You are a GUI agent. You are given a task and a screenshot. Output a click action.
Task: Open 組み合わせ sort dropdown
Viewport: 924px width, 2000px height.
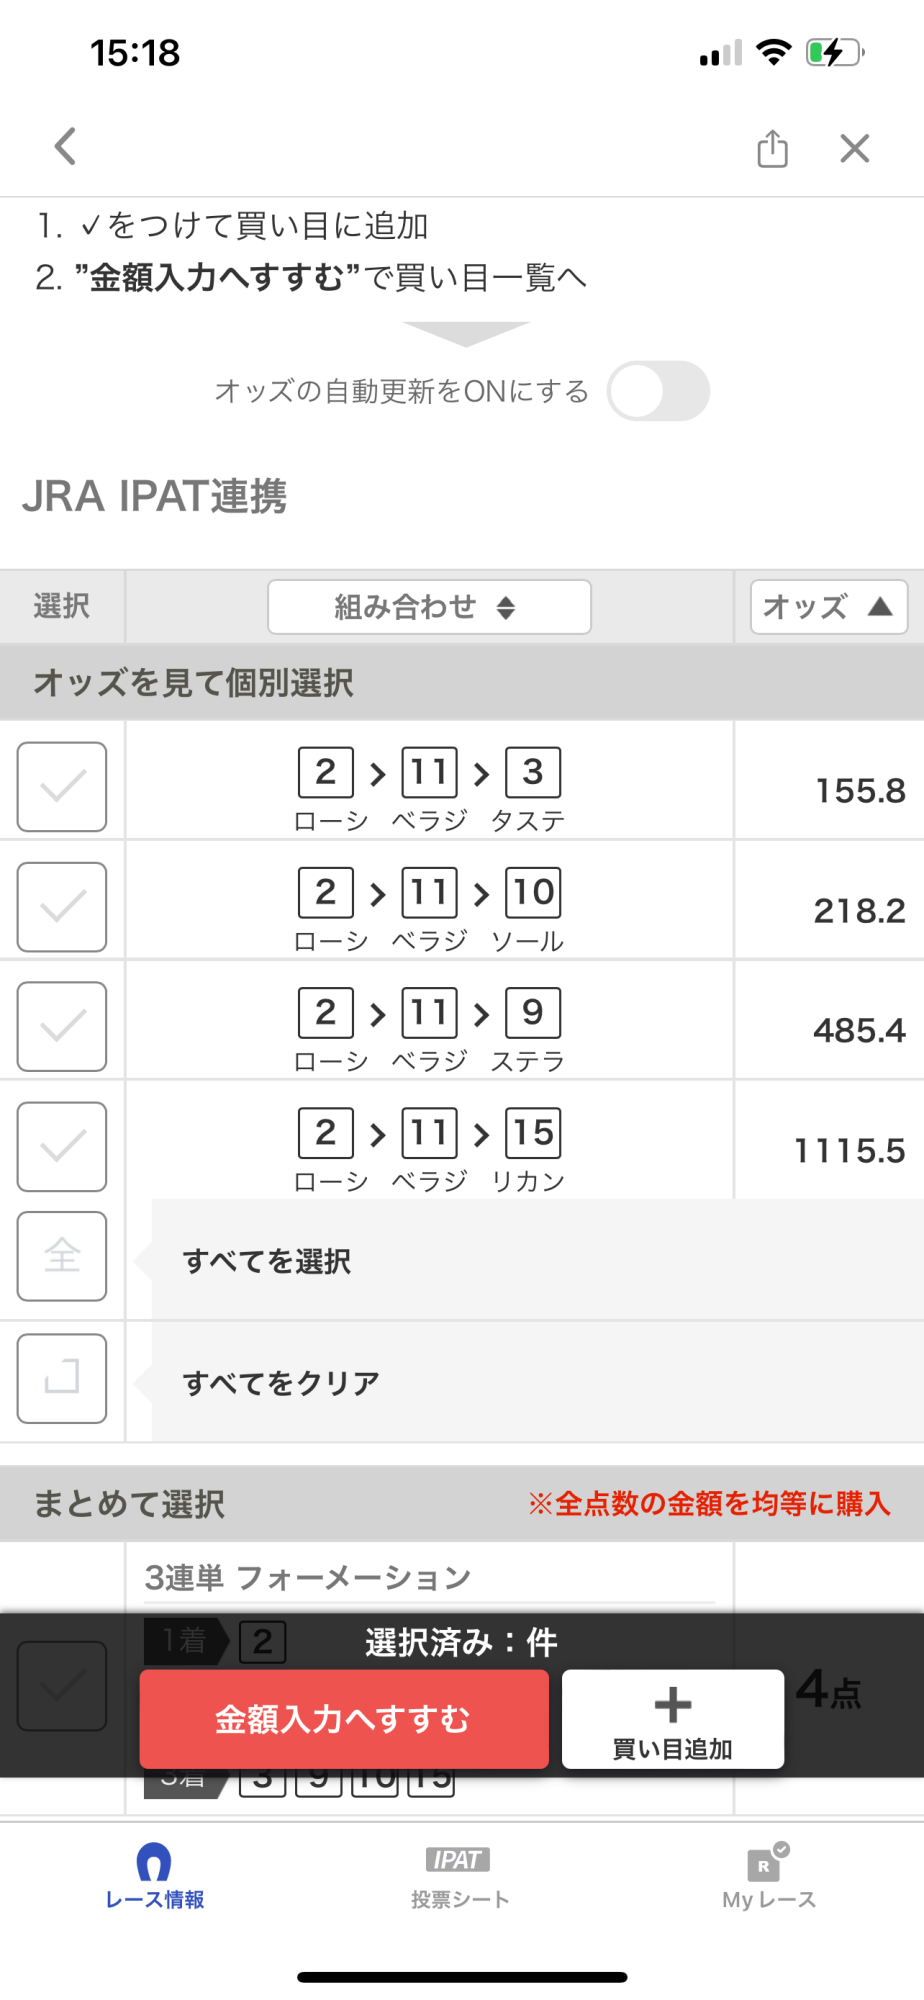click(x=429, y=607)
